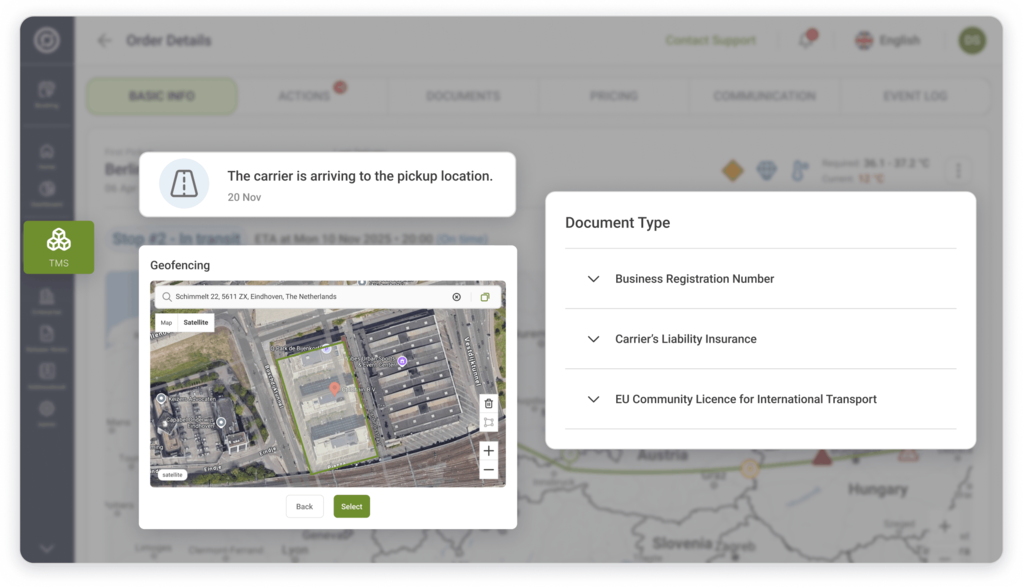This screenshot has width=1023, height=587.
Task: Click the Back button under the map
Action: (305, 507)
